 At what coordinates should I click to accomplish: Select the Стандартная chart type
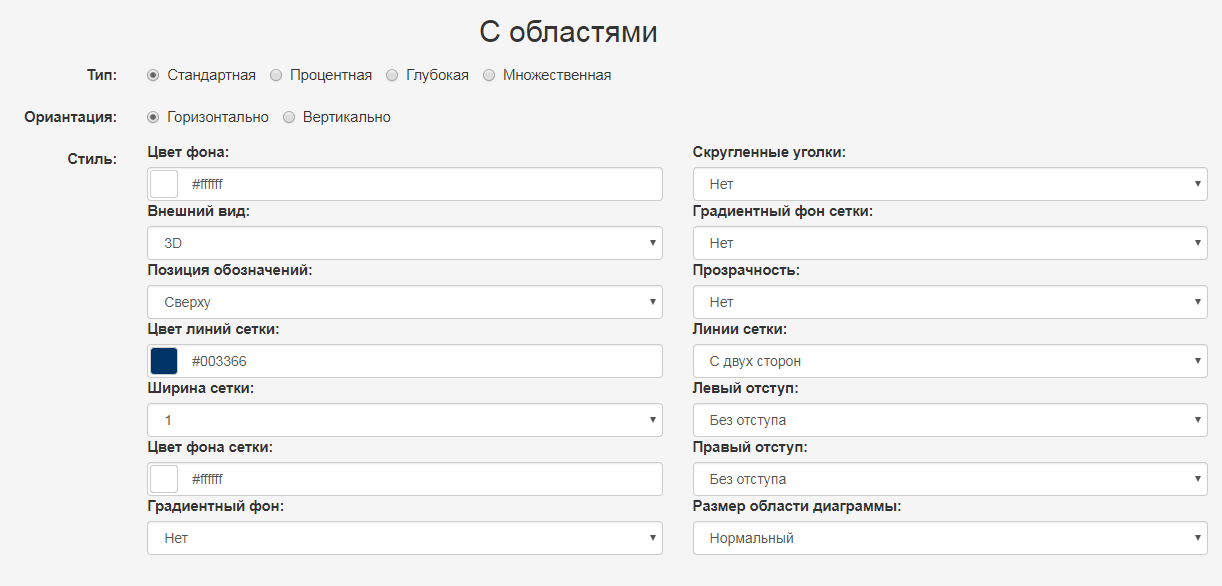152,74
